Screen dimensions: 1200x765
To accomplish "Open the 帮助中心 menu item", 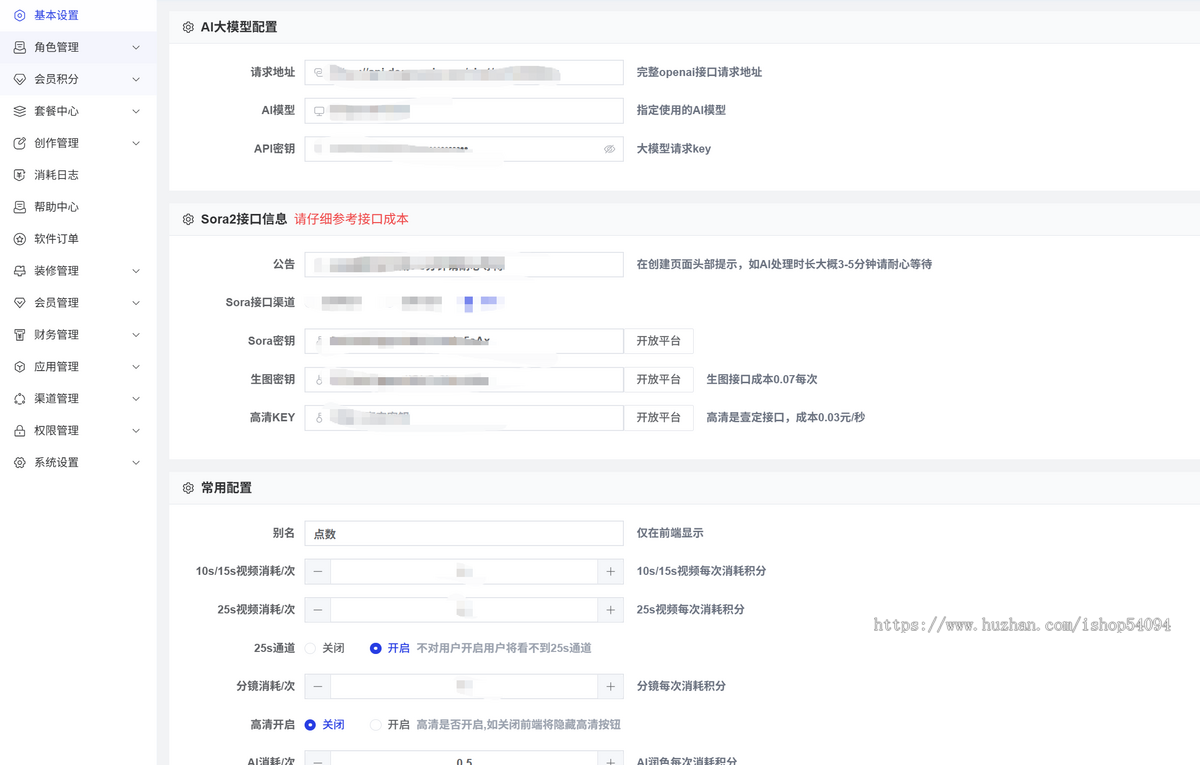I will (78, 207).
